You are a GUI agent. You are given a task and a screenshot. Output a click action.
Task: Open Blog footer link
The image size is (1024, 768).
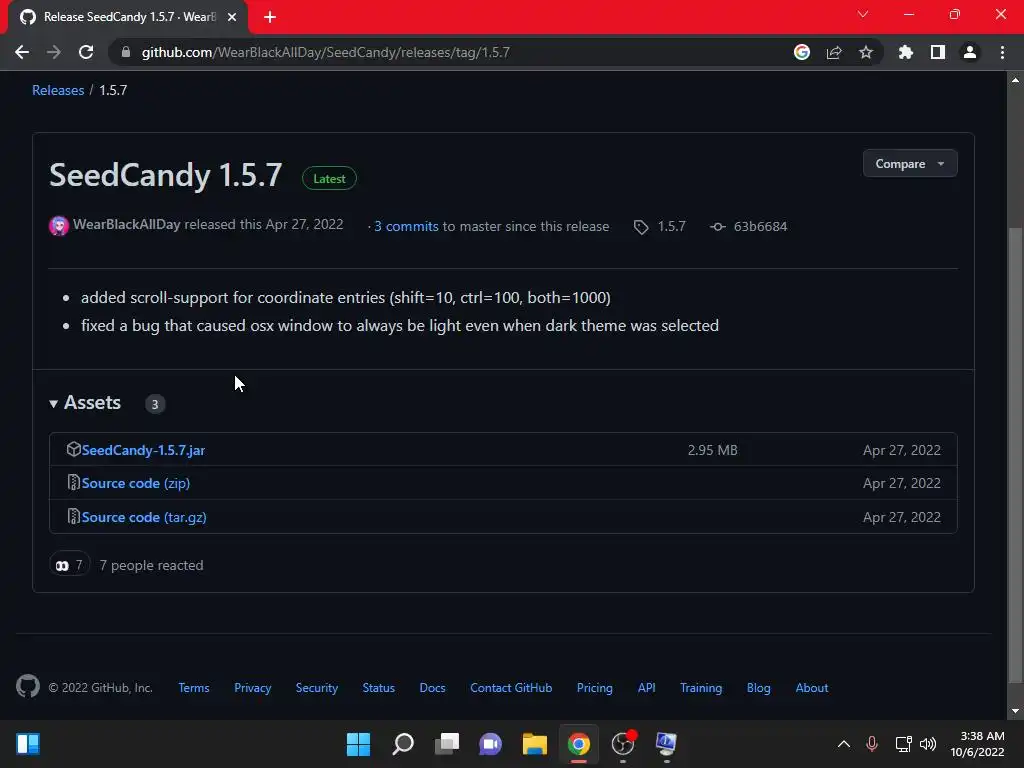pos(759,688)
